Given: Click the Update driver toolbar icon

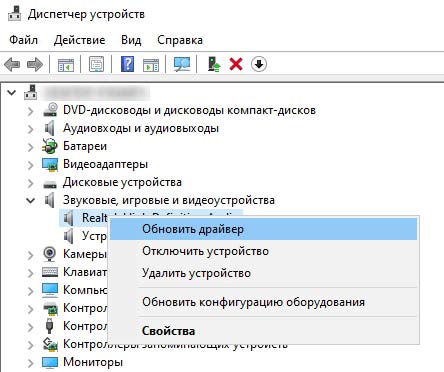Looking at the screenshot, I should [214, 64].
